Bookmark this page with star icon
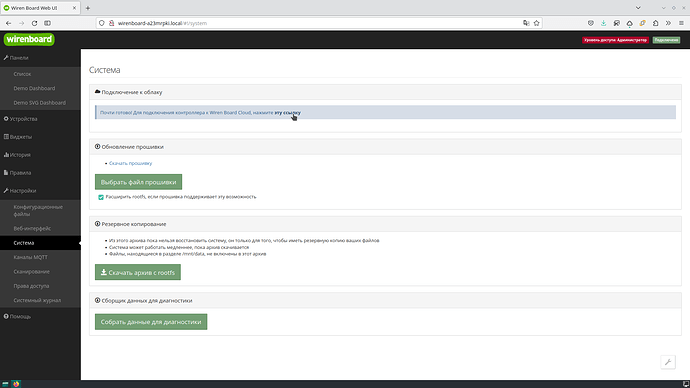 536,23
